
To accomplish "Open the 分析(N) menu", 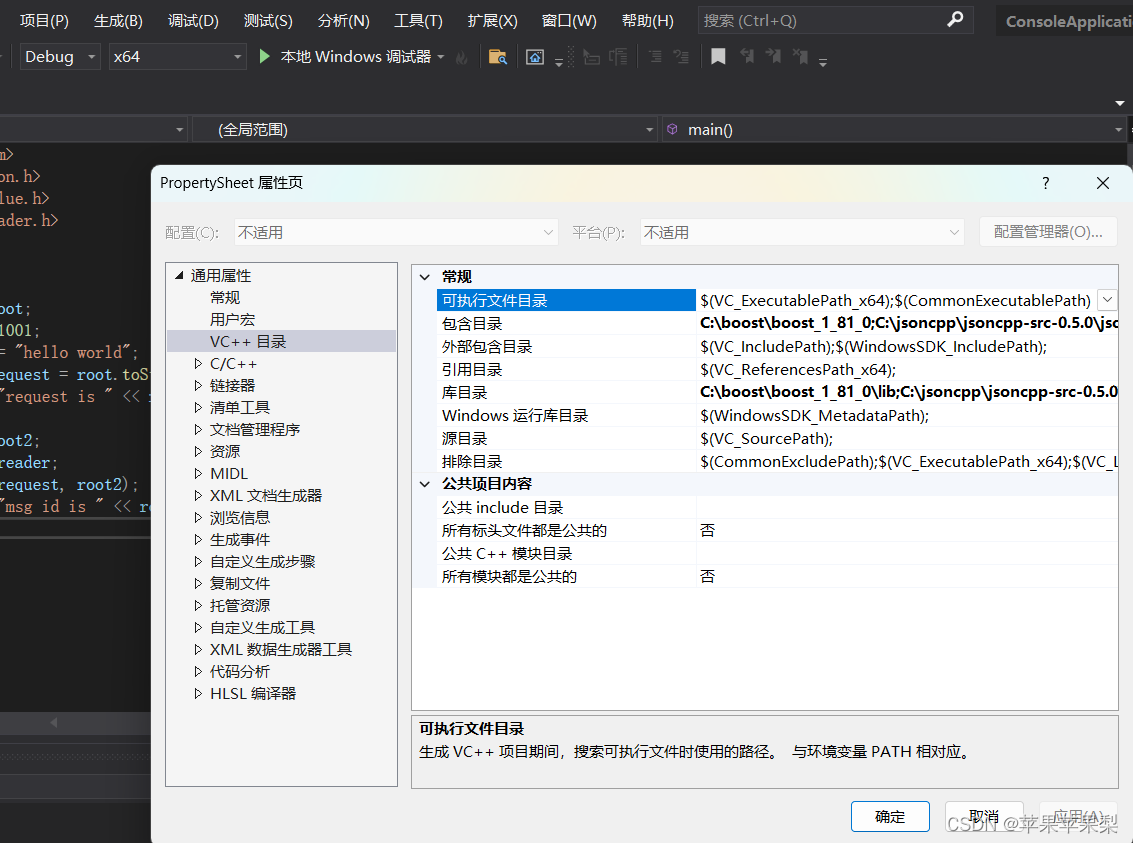I will point(344,20).
